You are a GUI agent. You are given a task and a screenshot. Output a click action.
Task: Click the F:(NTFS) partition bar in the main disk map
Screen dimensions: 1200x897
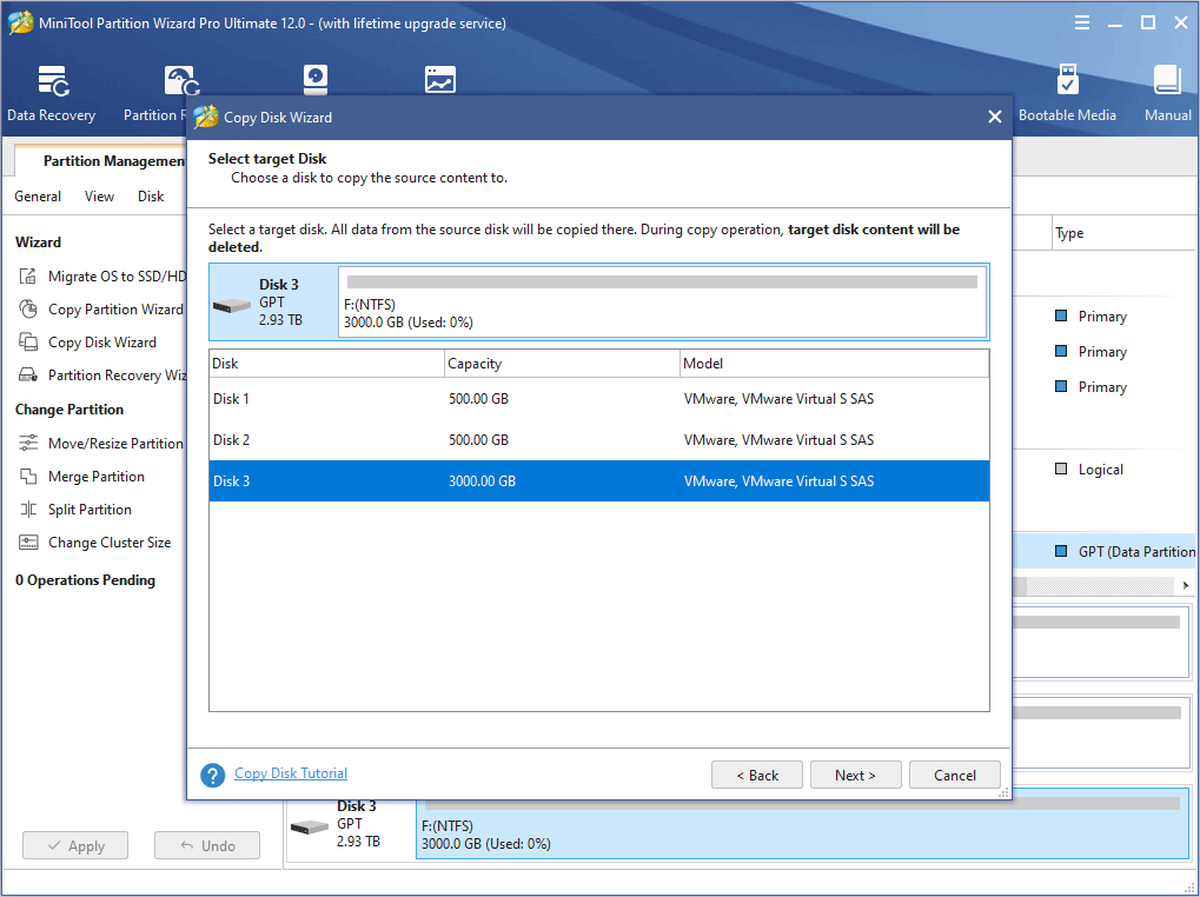tap(803, 826)
